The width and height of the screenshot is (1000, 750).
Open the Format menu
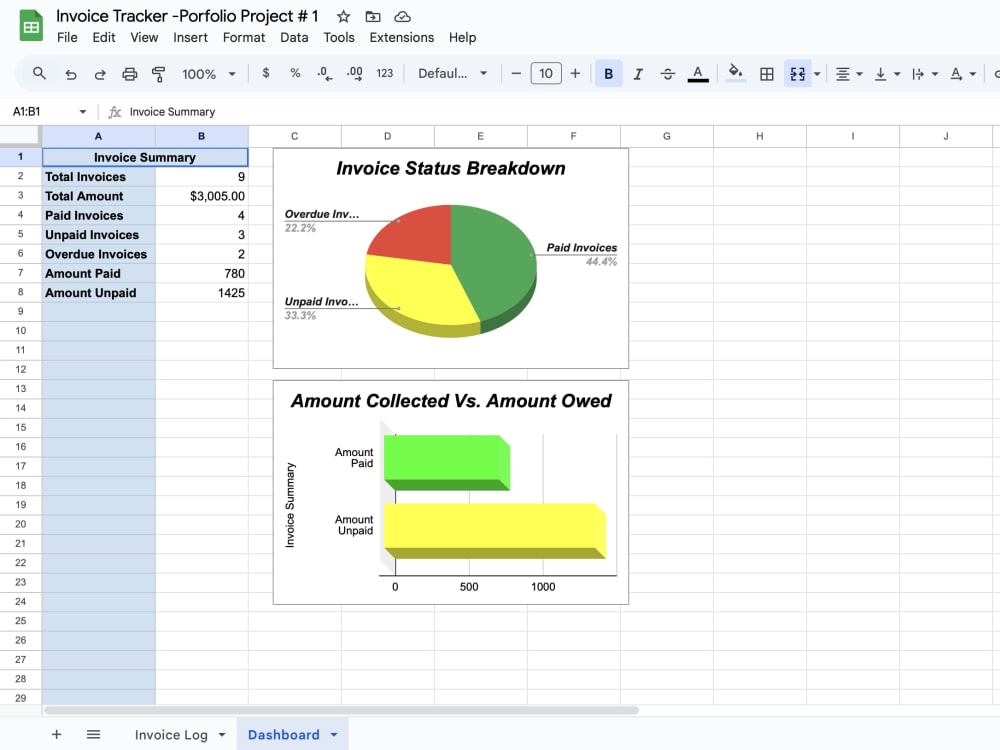click(244, 38)
